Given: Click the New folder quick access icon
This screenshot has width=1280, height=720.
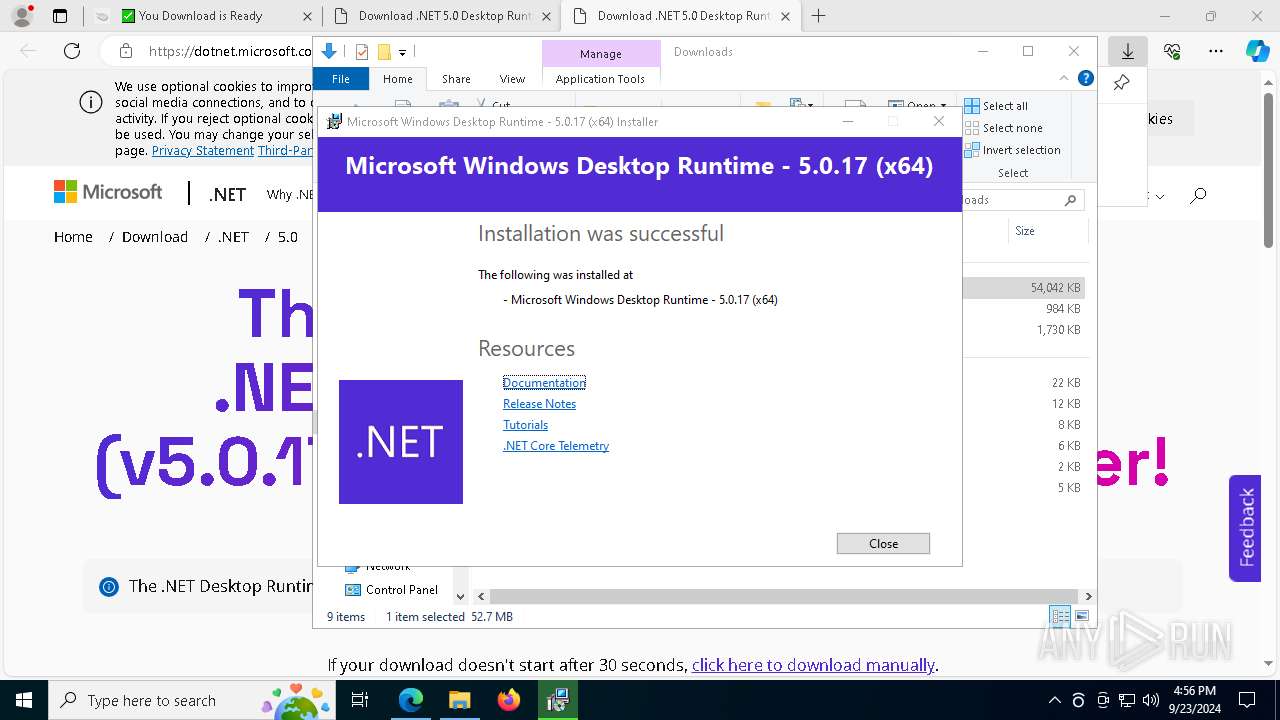Looking at the screenshot, I should (383, 52).
